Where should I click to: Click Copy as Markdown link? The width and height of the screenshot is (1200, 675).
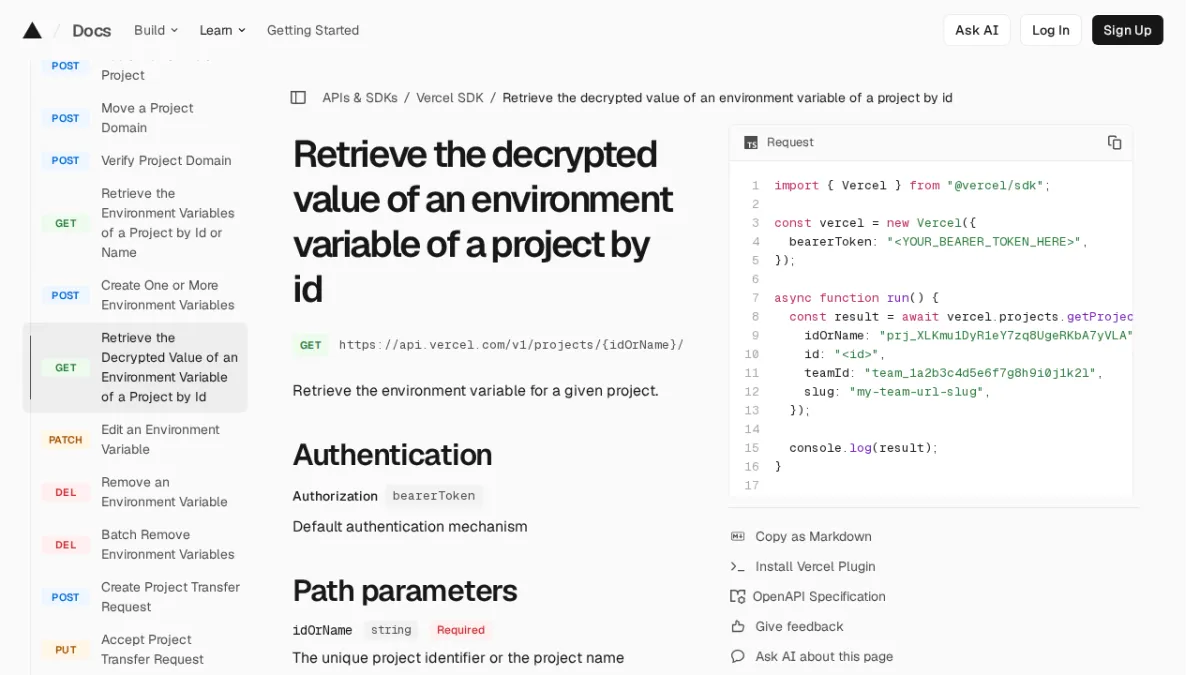point(813,536)
